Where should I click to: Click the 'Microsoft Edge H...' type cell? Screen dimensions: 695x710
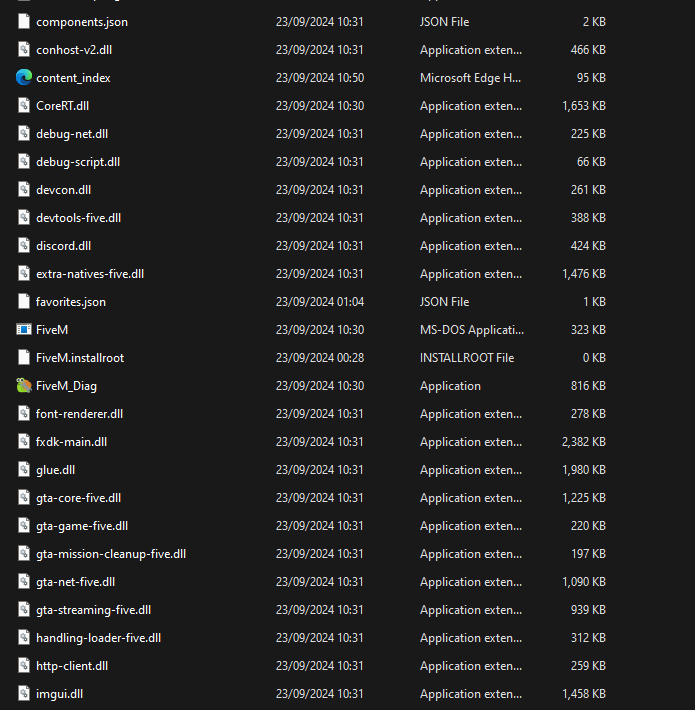(470, 78)
